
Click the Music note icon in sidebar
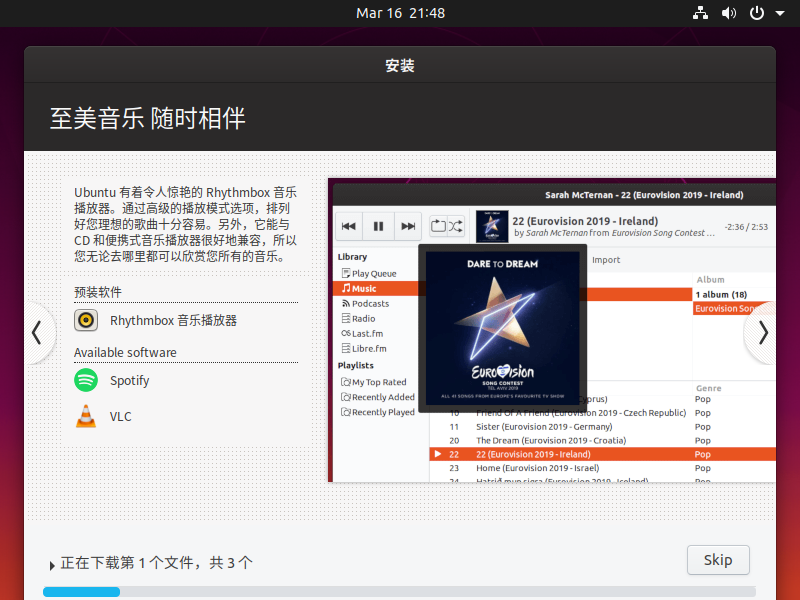[x=346, y=288]
